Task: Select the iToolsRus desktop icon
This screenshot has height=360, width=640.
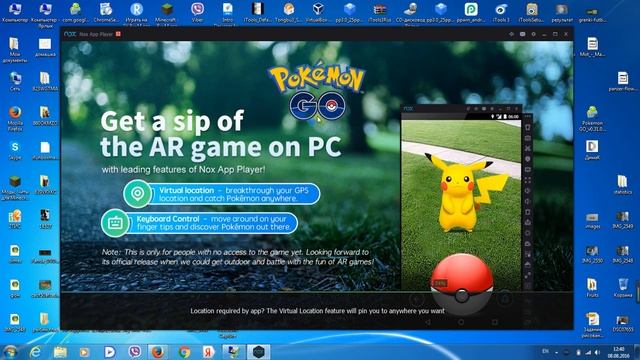Action: [380, 12]
